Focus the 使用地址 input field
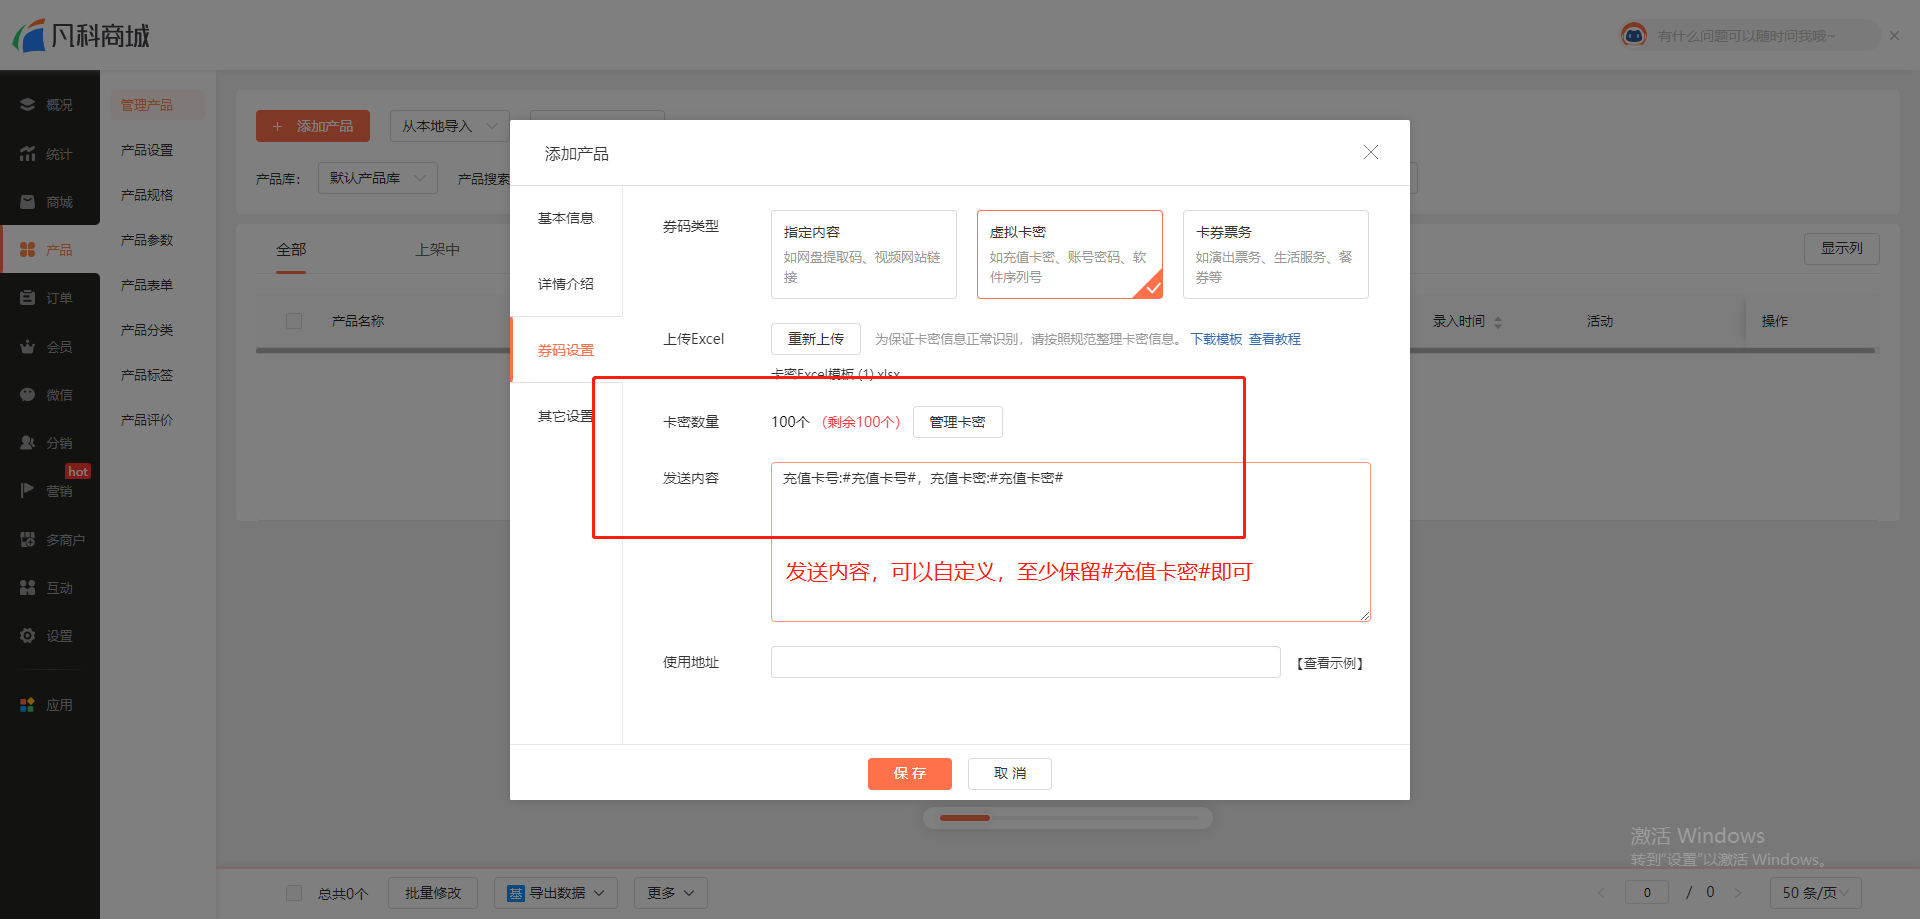The height and width of the screenshot is (919, 1920). [x=1026, y=662]
